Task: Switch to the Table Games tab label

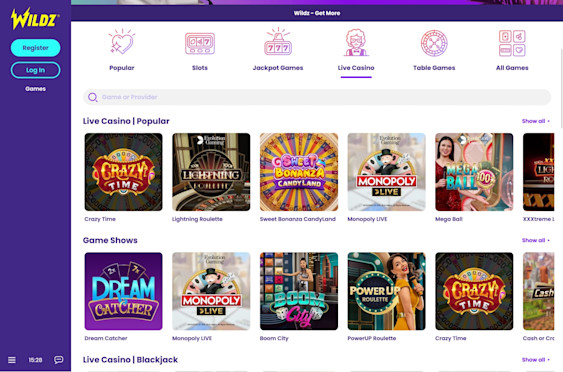Action: click(x=434, y=68)
